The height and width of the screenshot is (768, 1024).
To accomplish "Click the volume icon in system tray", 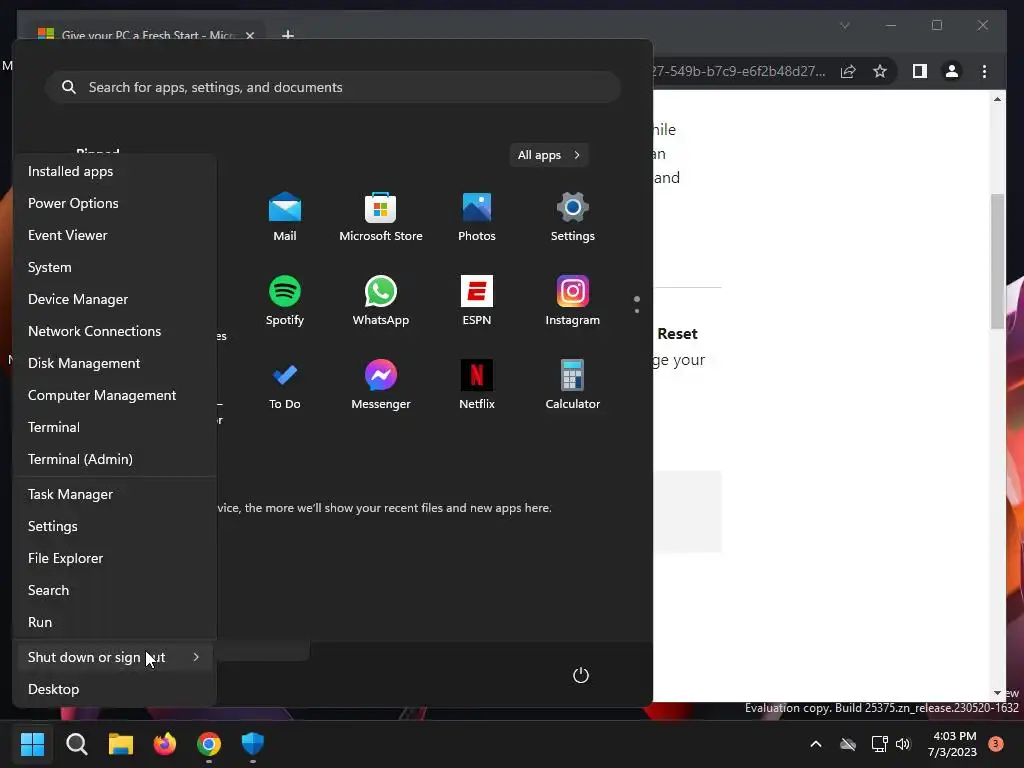I will (x=903, y=744).
